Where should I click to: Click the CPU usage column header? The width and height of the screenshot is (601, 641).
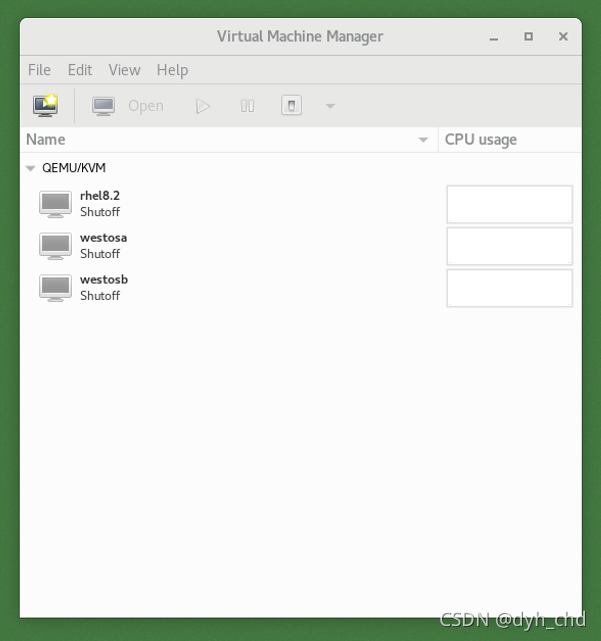(510, 139)
